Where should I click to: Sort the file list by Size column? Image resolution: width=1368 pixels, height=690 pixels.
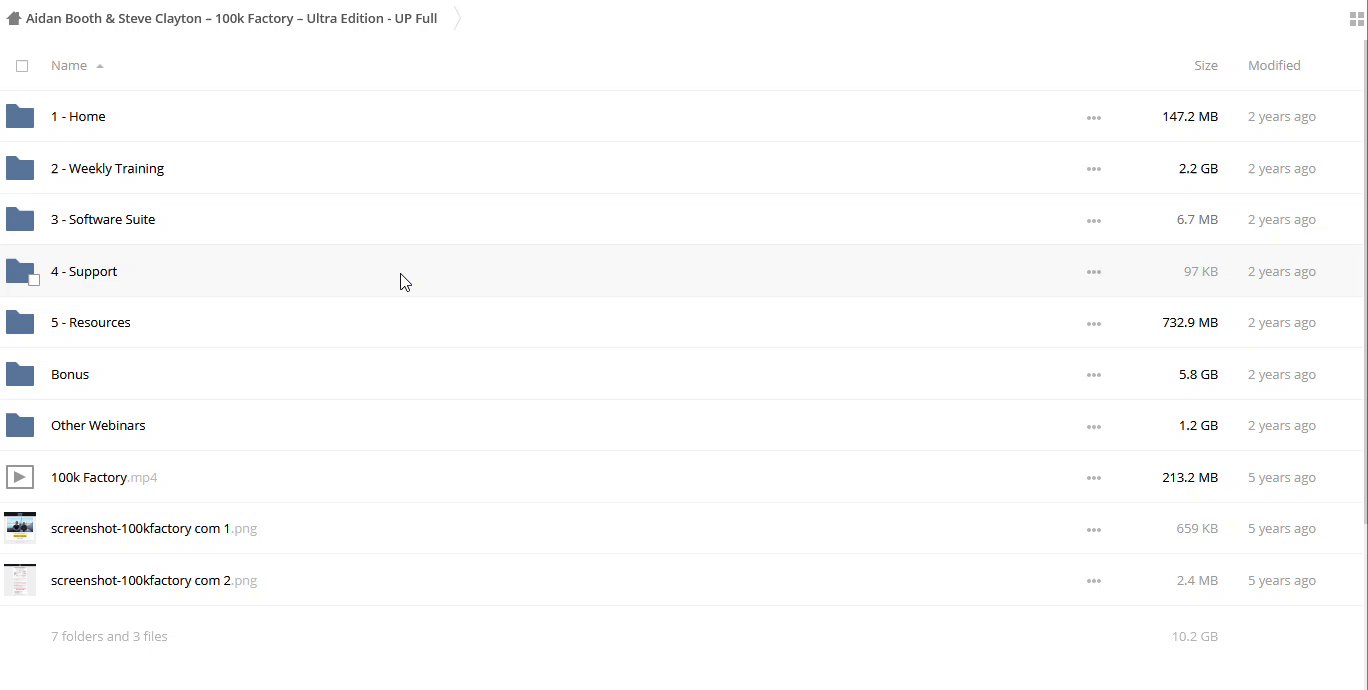(1205, 66)
